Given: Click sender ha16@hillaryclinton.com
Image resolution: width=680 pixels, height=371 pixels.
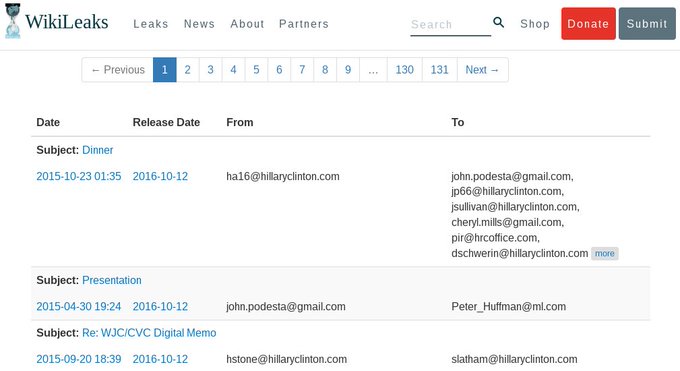Looking at the screenshot, I should [x=283, y=177].
